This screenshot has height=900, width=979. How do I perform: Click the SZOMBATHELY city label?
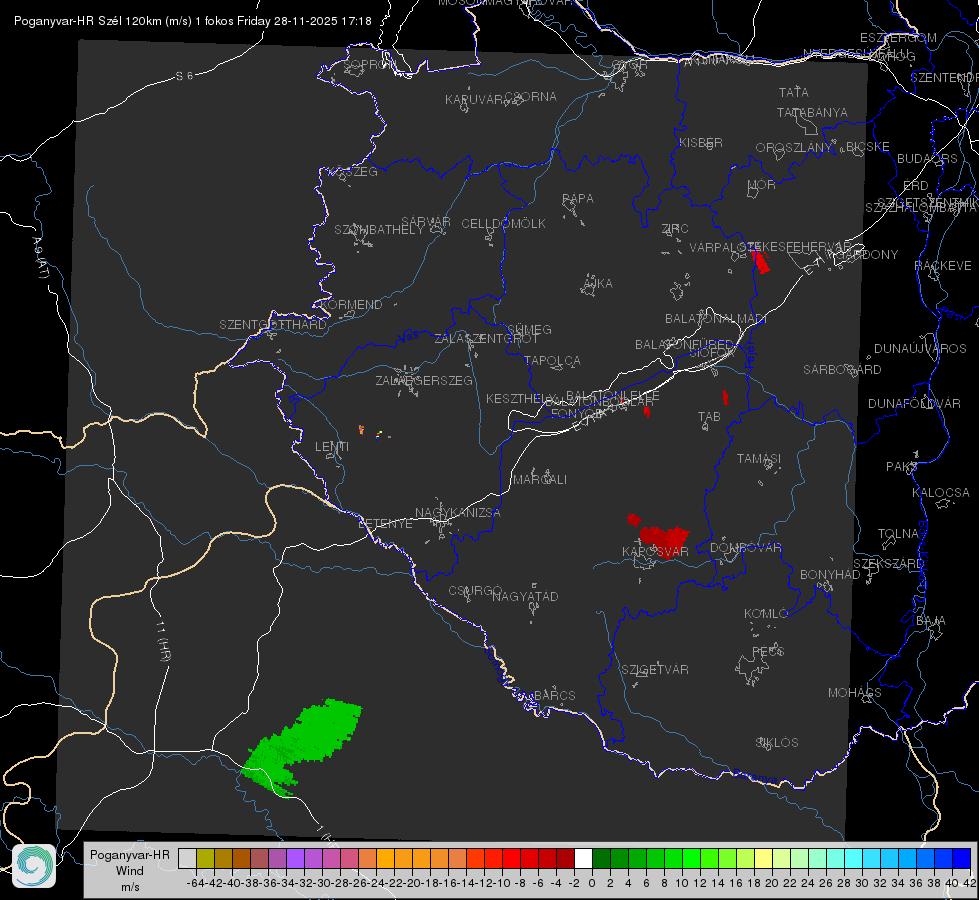[379, 230]
